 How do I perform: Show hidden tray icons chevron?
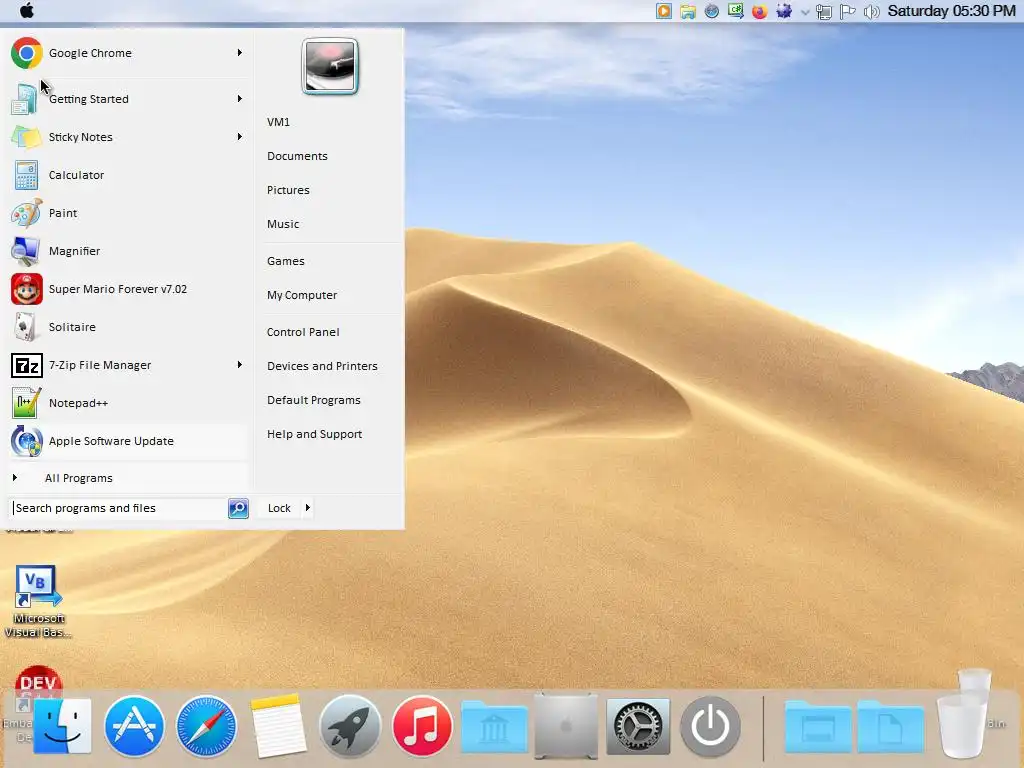coord(805,12)
